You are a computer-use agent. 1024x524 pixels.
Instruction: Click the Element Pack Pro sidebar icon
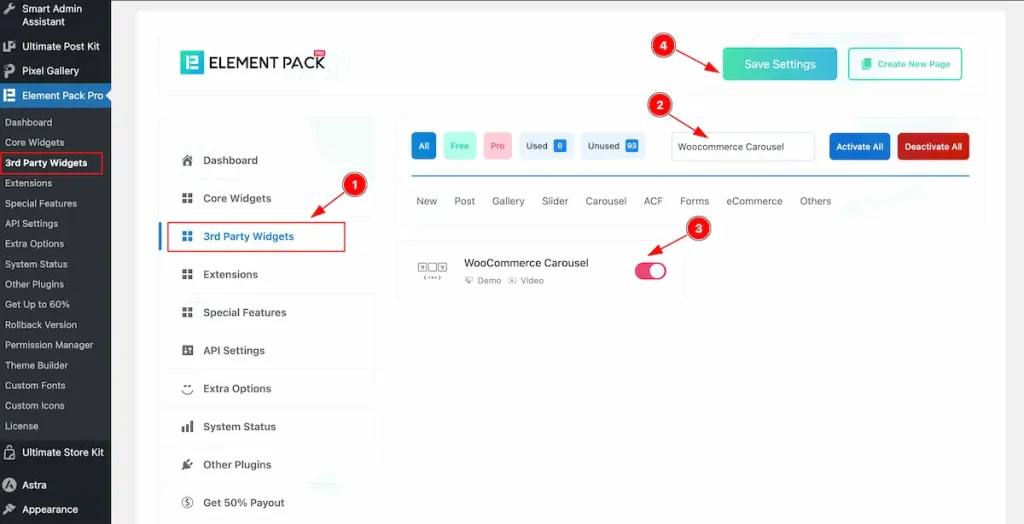click(9, 95)
